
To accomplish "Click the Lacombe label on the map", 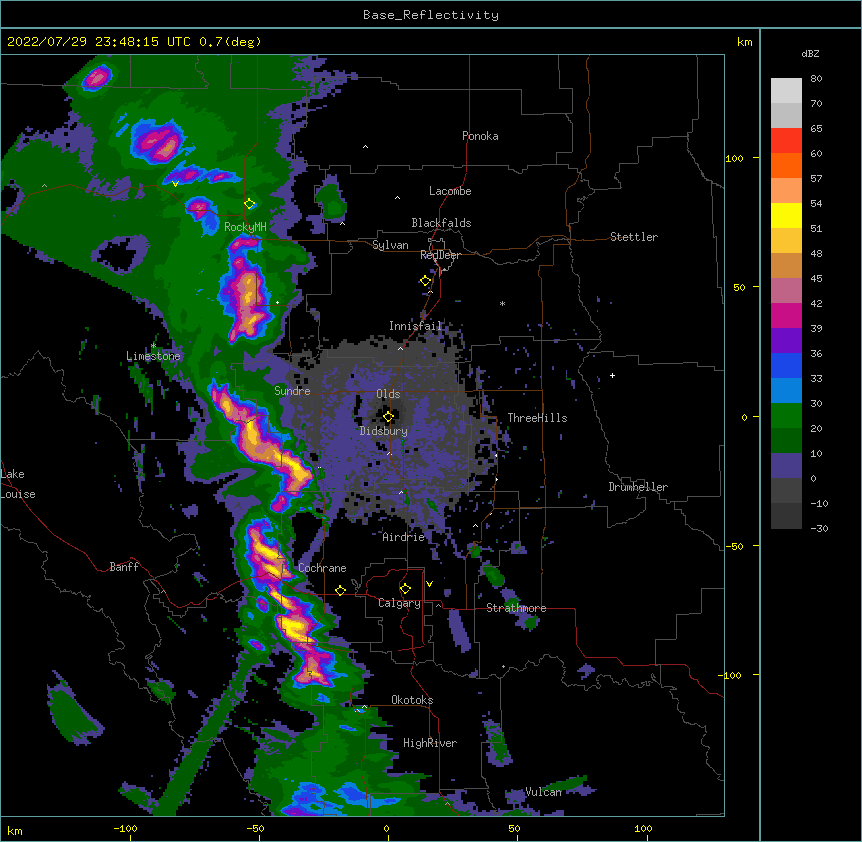I will [x=450, y=191].
